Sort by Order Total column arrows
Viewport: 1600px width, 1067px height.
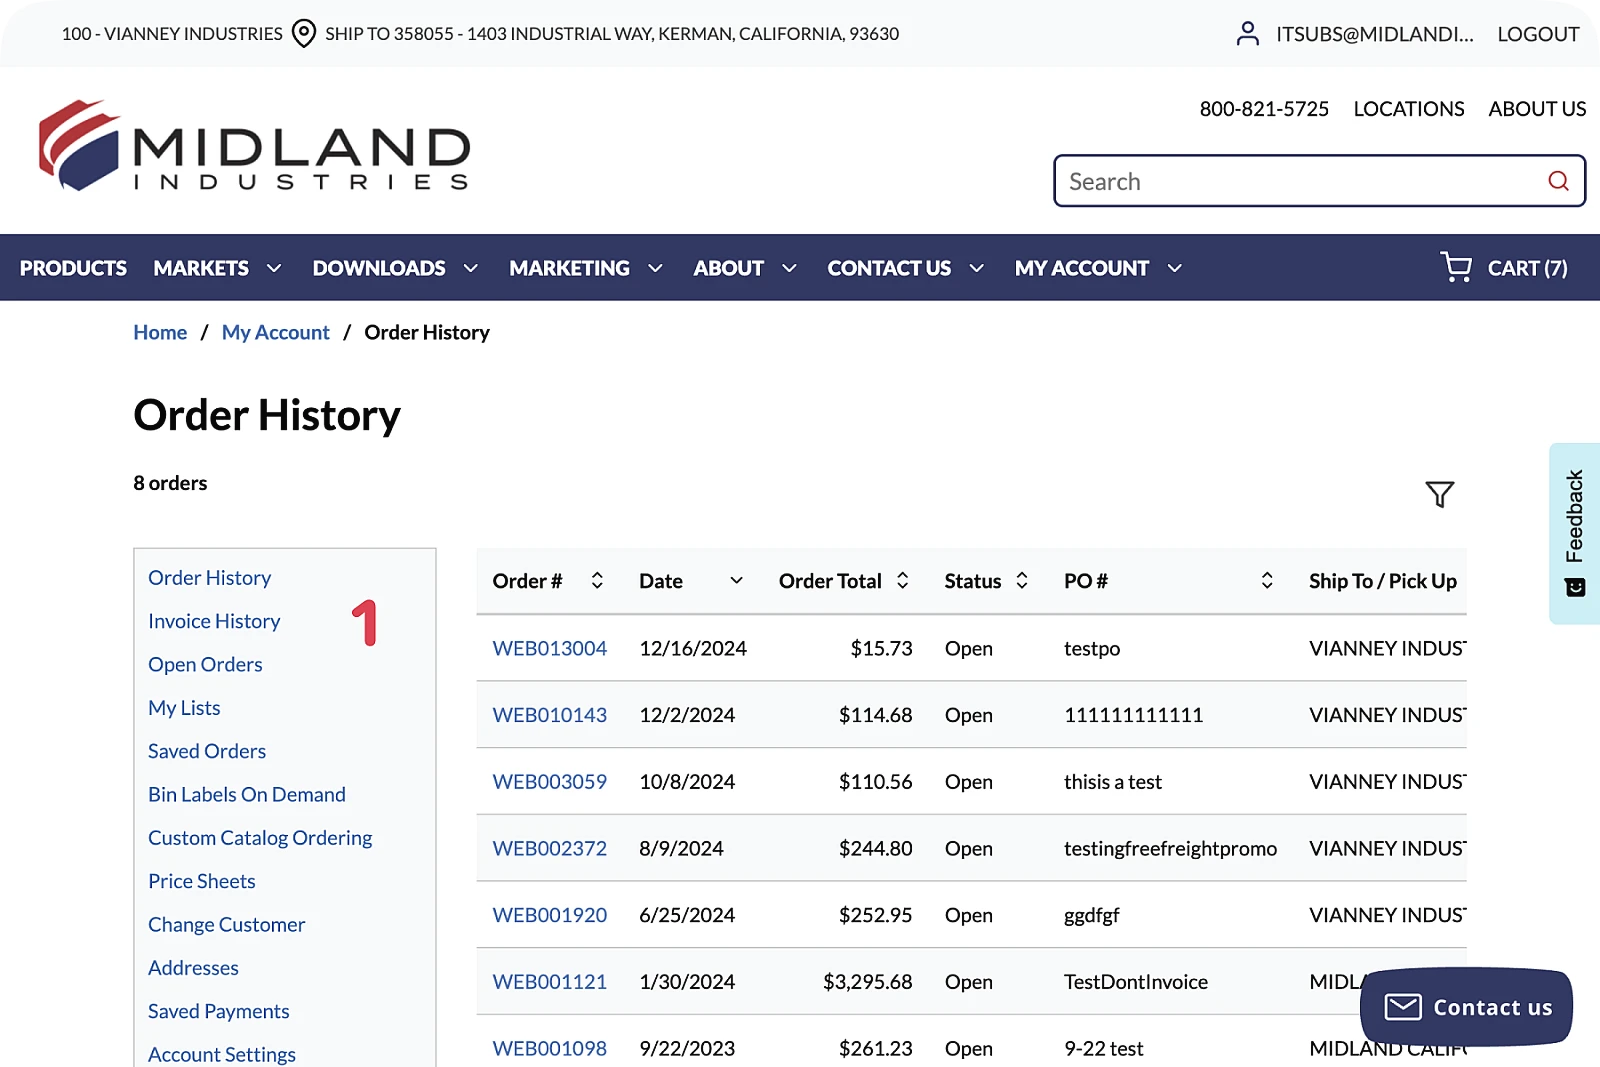point(902,581)
